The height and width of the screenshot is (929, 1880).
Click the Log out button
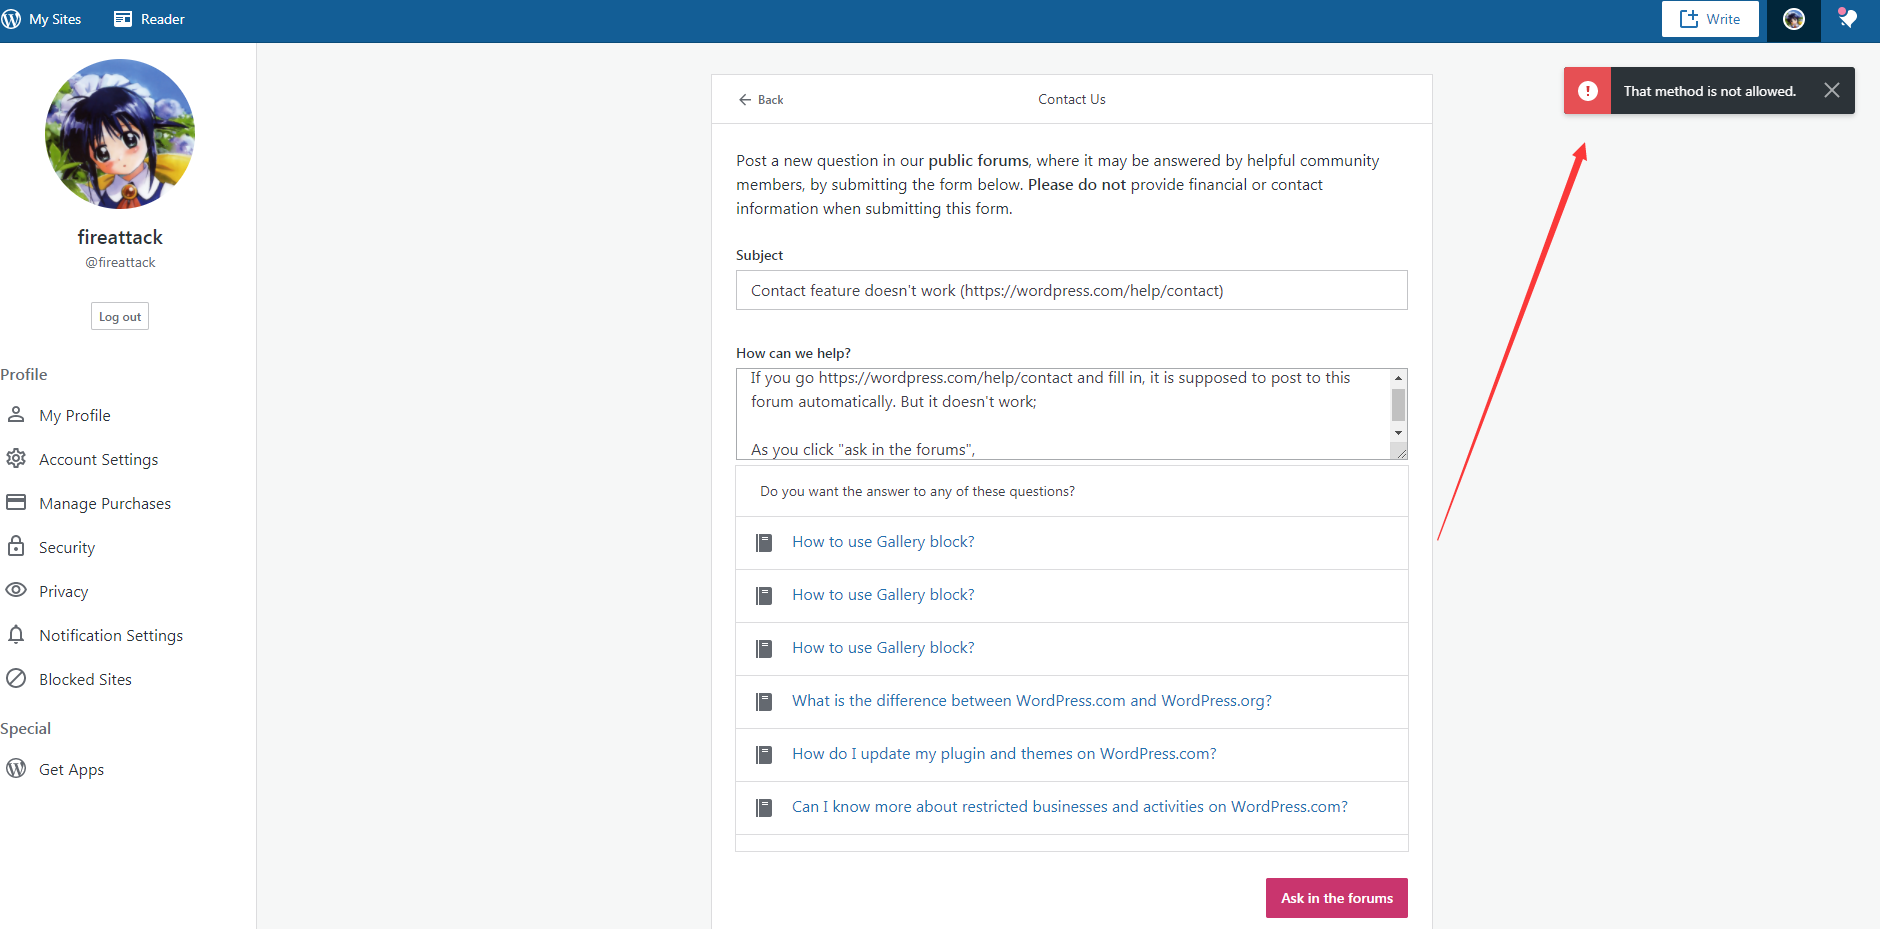tap(120, 317)
